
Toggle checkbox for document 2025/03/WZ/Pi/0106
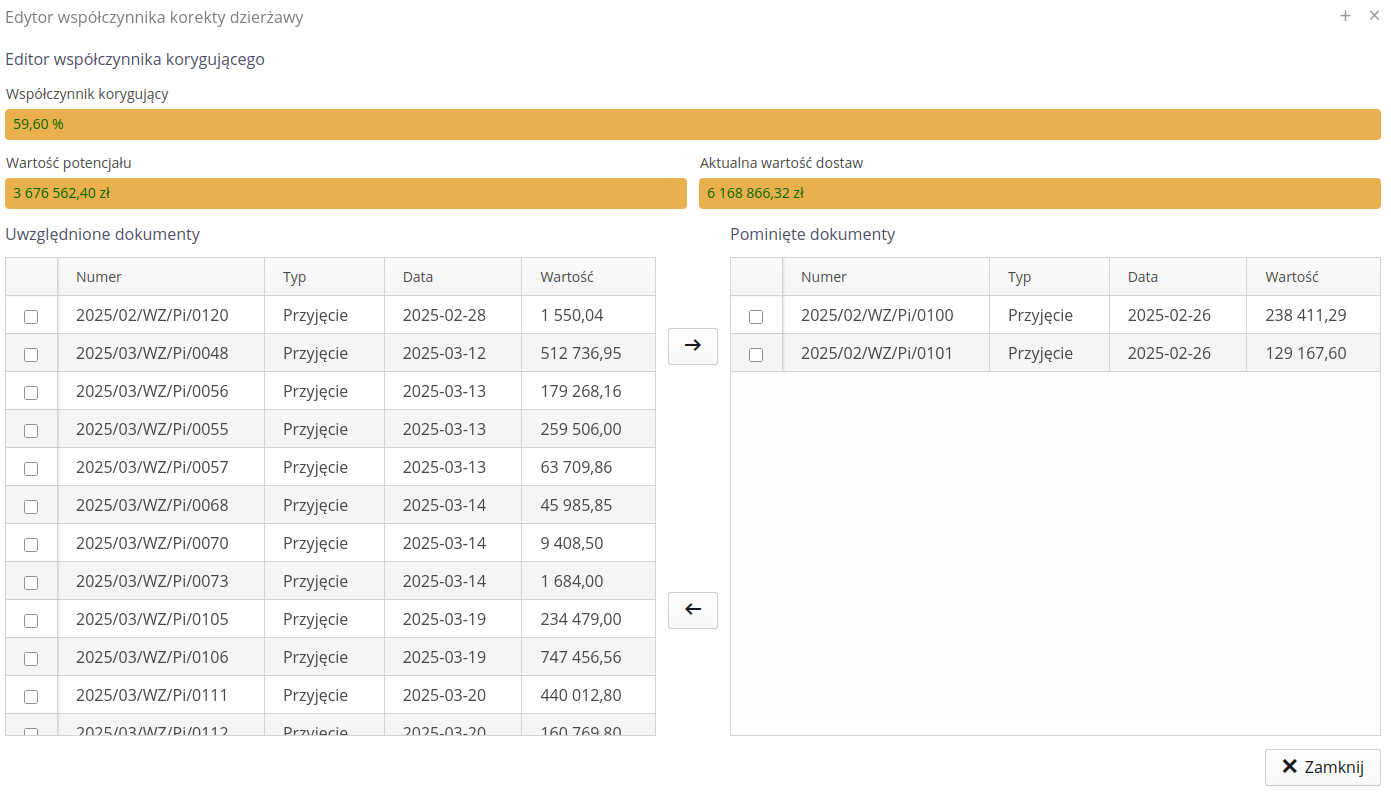coord(31,659)
